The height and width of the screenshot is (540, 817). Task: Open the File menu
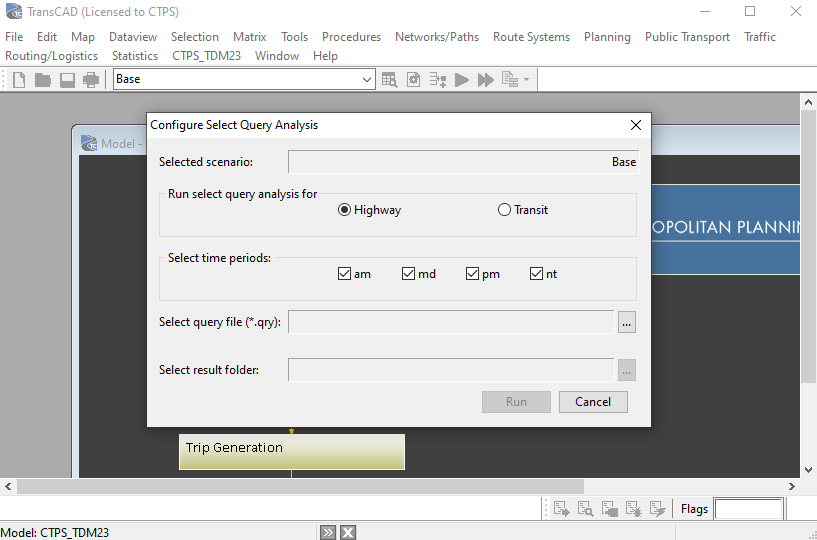pos(14,37)
